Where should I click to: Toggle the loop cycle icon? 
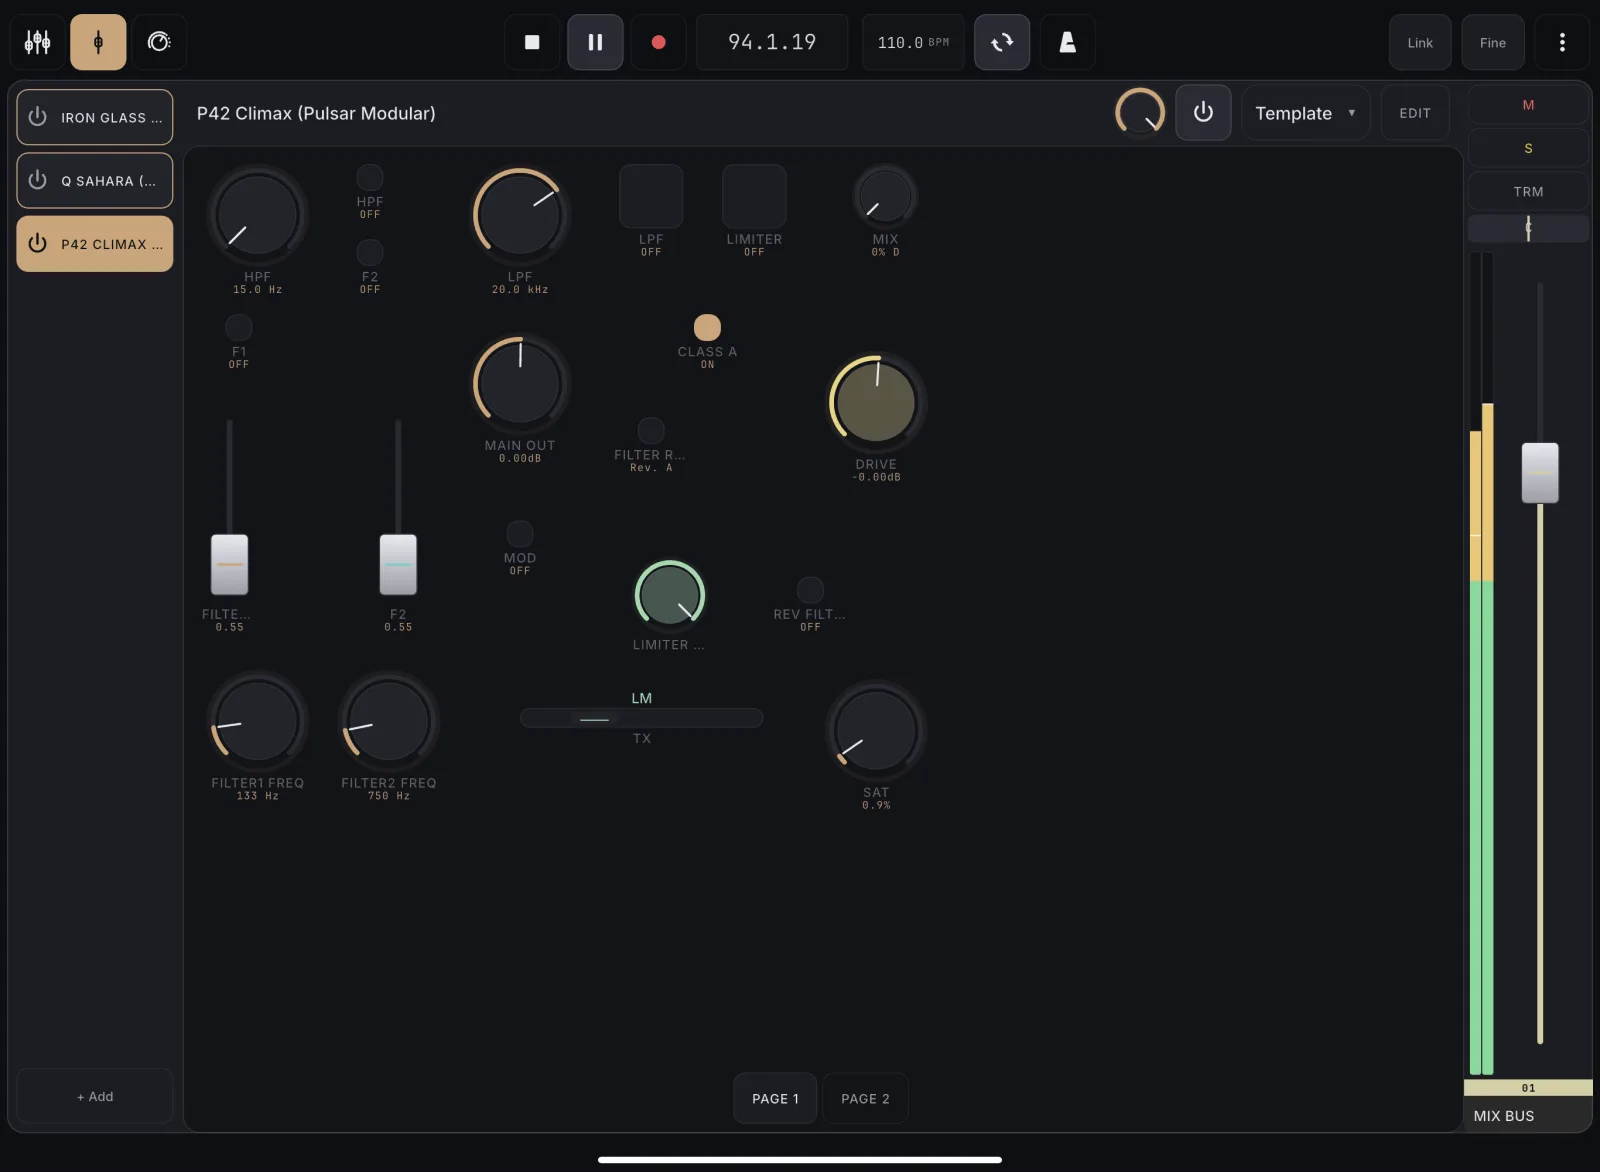tap(1002, 42)
